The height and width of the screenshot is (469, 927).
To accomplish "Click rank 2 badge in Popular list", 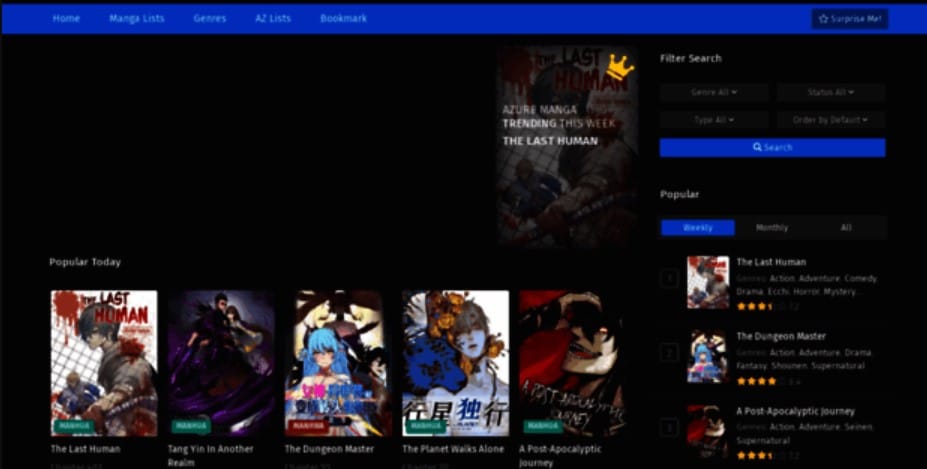I will 669,353.
